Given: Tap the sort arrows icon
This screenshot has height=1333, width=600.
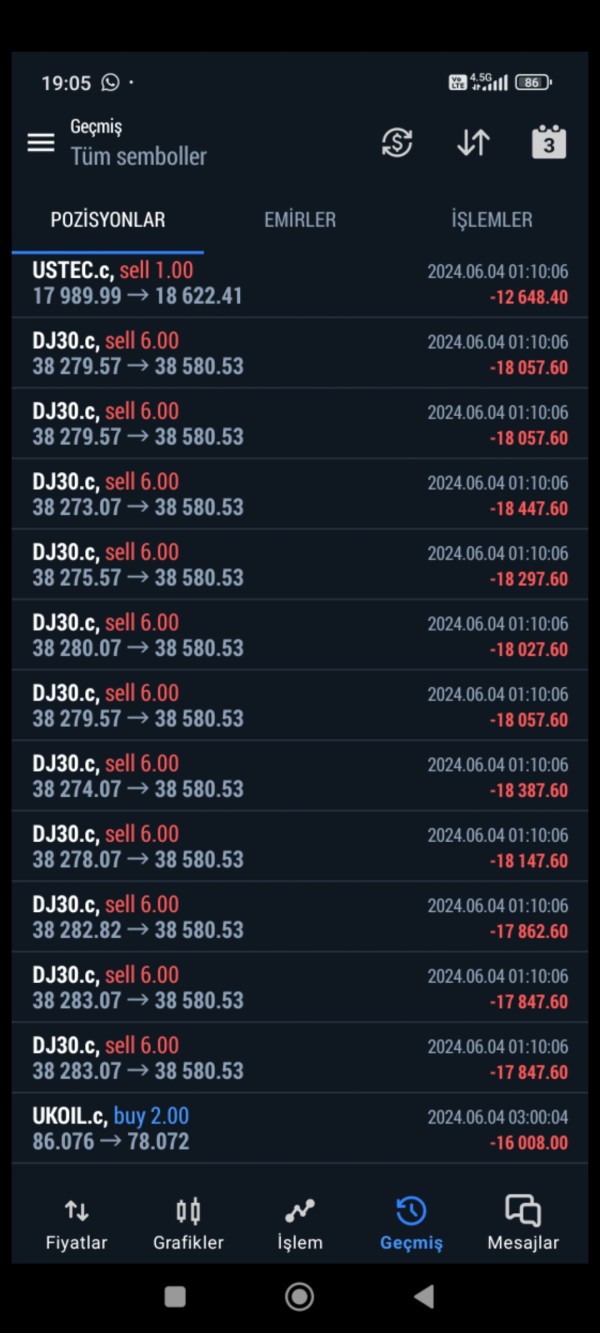Looking at the screenshot, I should [473, 143].
